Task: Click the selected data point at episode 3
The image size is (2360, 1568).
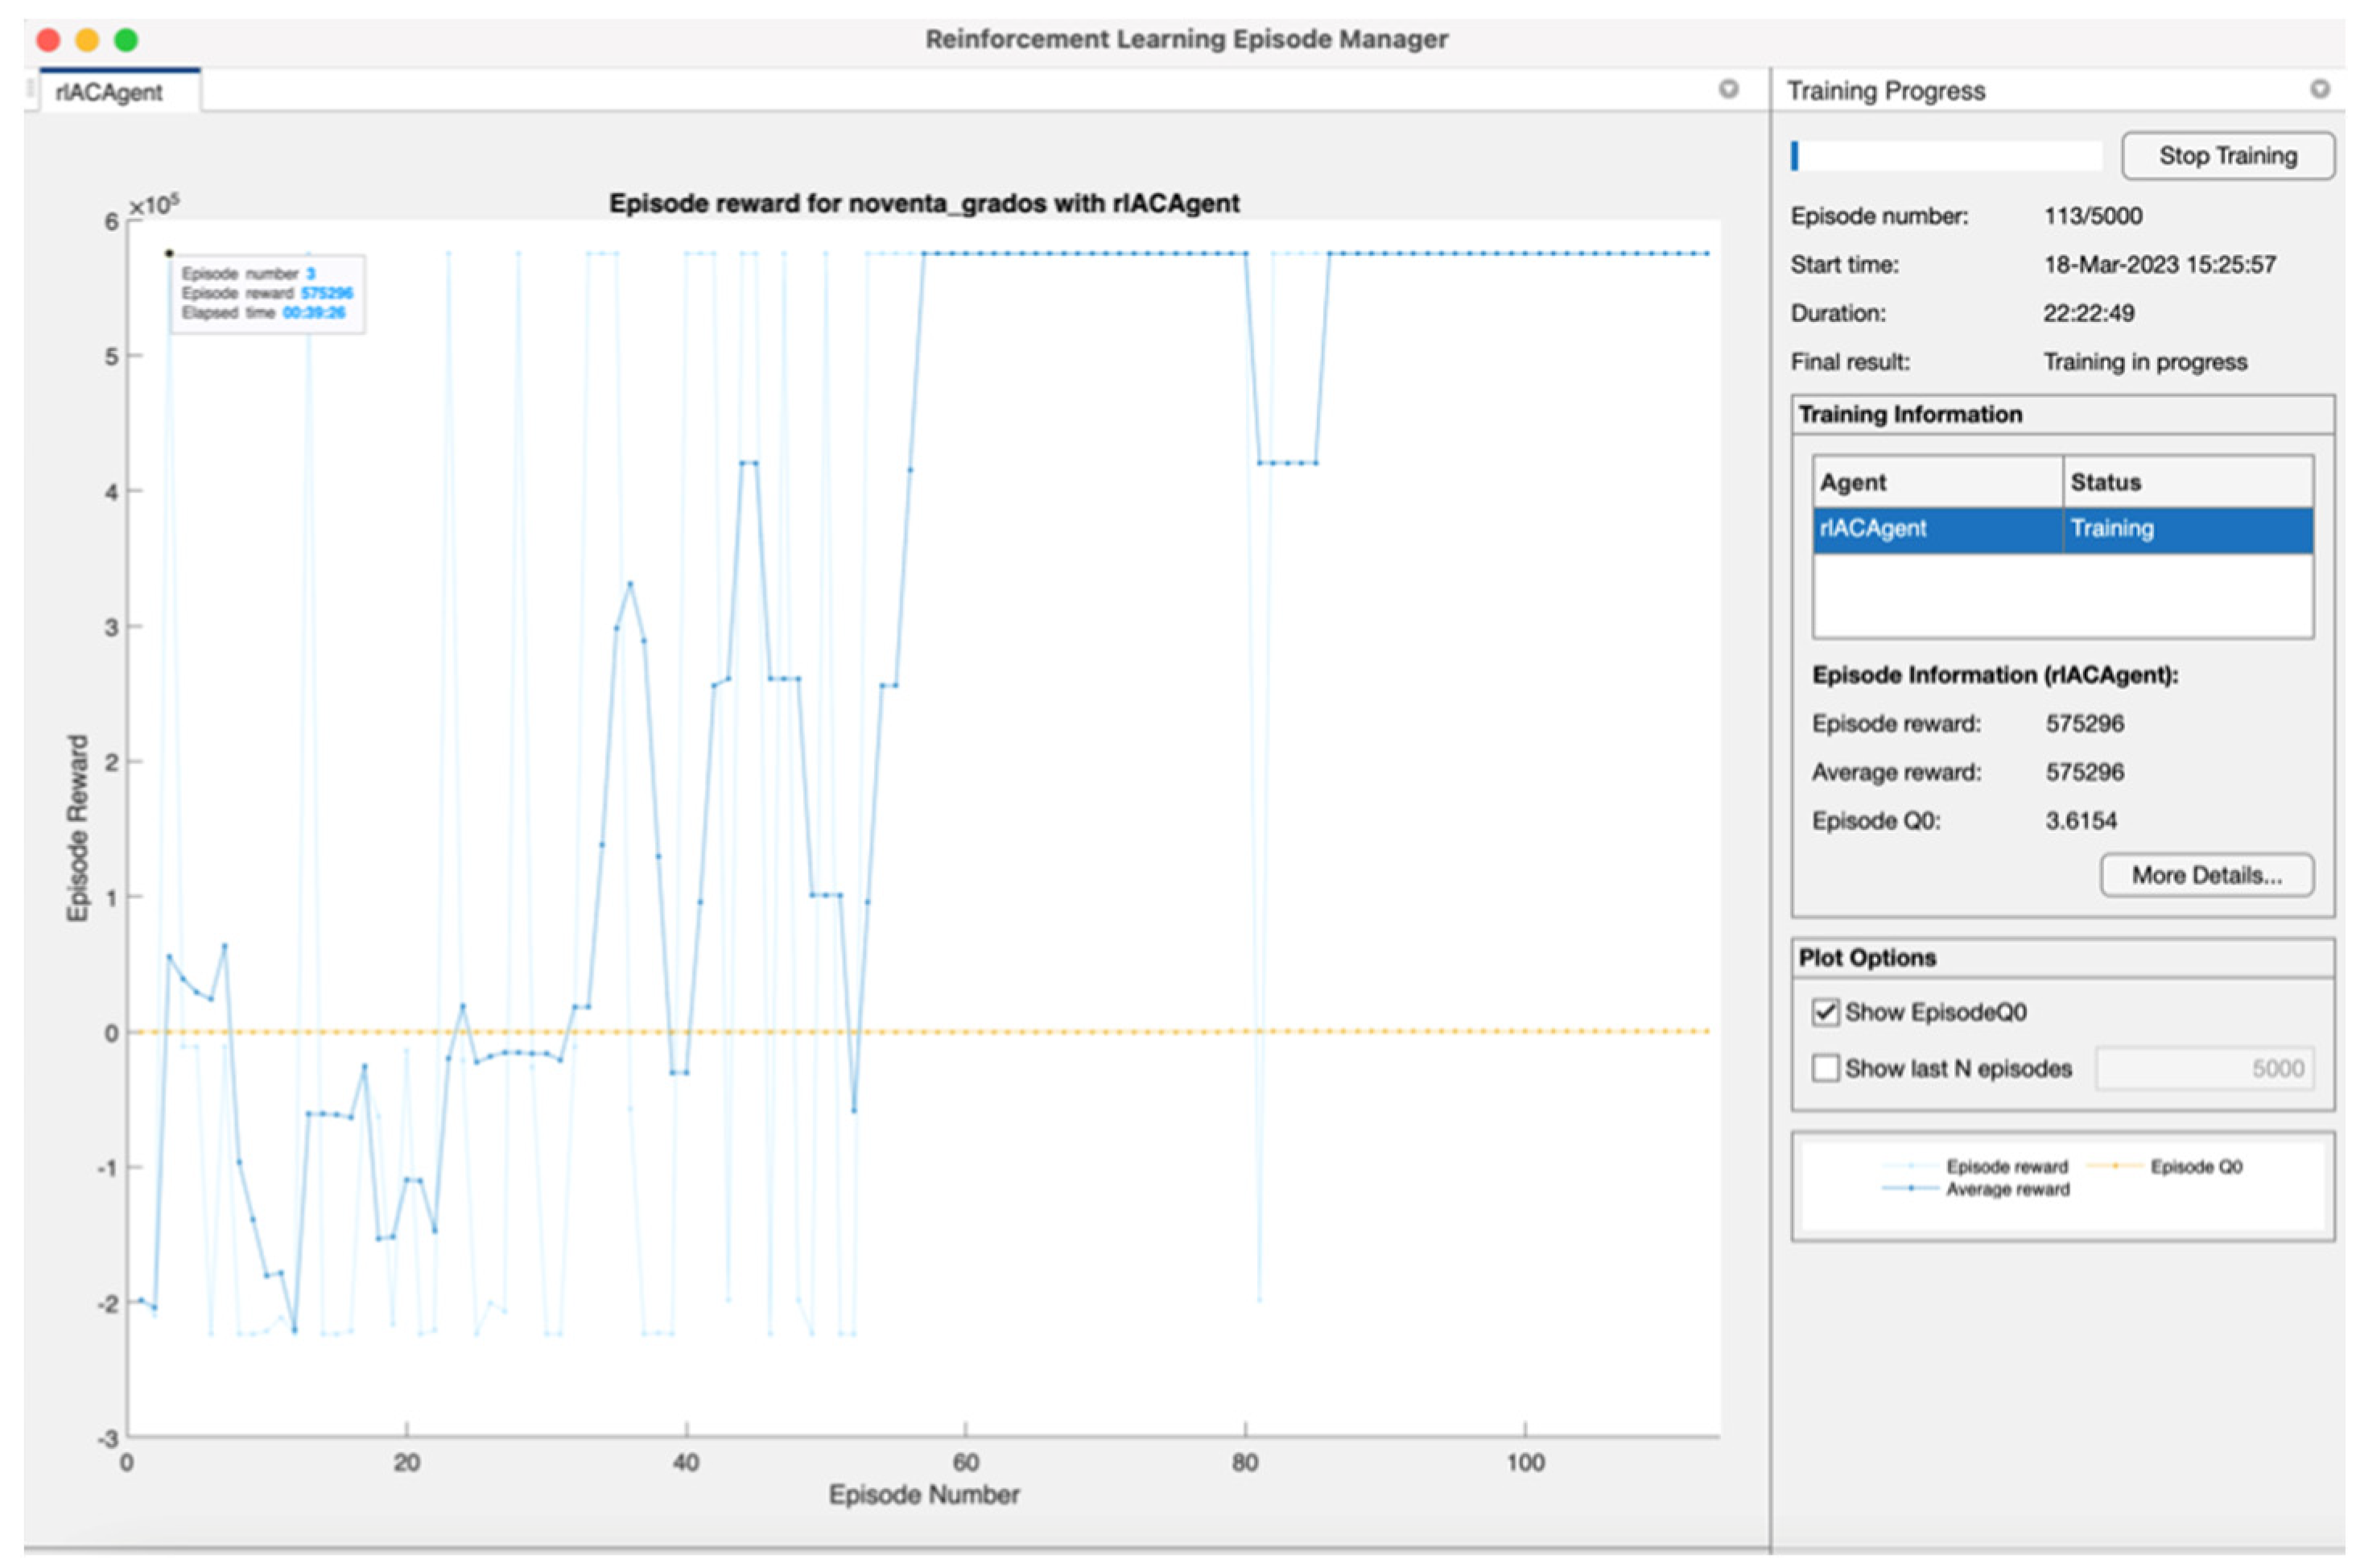Action: (169, 253)
